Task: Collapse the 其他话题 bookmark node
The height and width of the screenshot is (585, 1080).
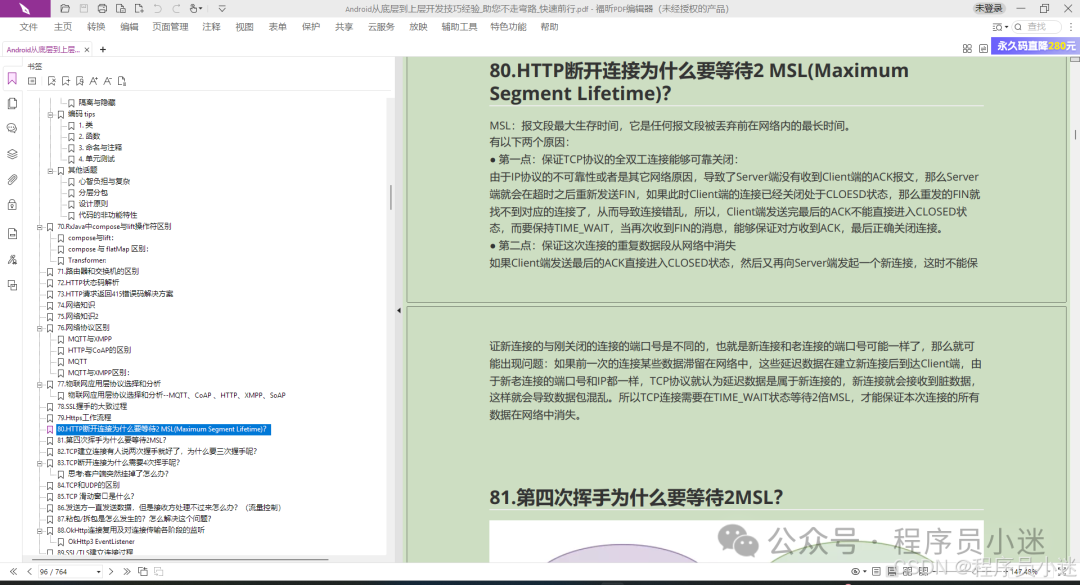Action: point(50,170)
